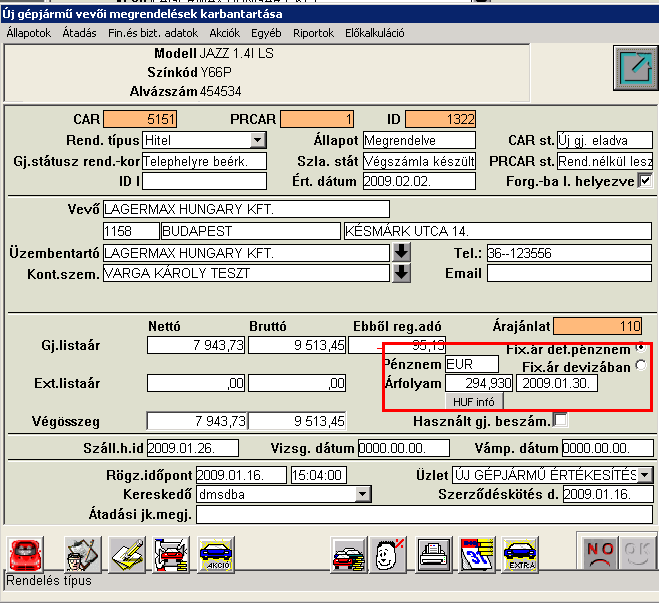Select the Fix.ár def.pénznem radio button
This screenshot has width=659, height=603.
click(641, 347)
